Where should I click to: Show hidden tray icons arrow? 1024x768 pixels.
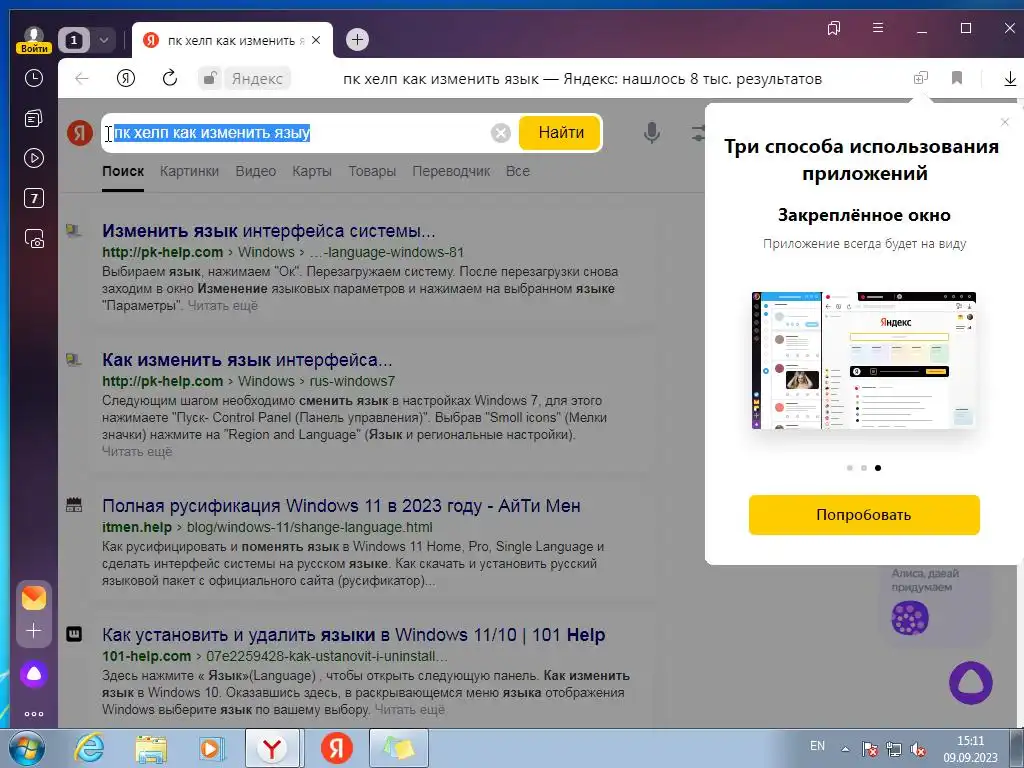tap(845, 749)
